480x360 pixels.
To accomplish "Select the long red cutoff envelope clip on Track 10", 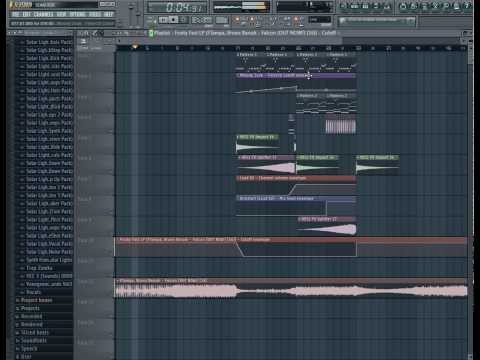I will 290,247.
